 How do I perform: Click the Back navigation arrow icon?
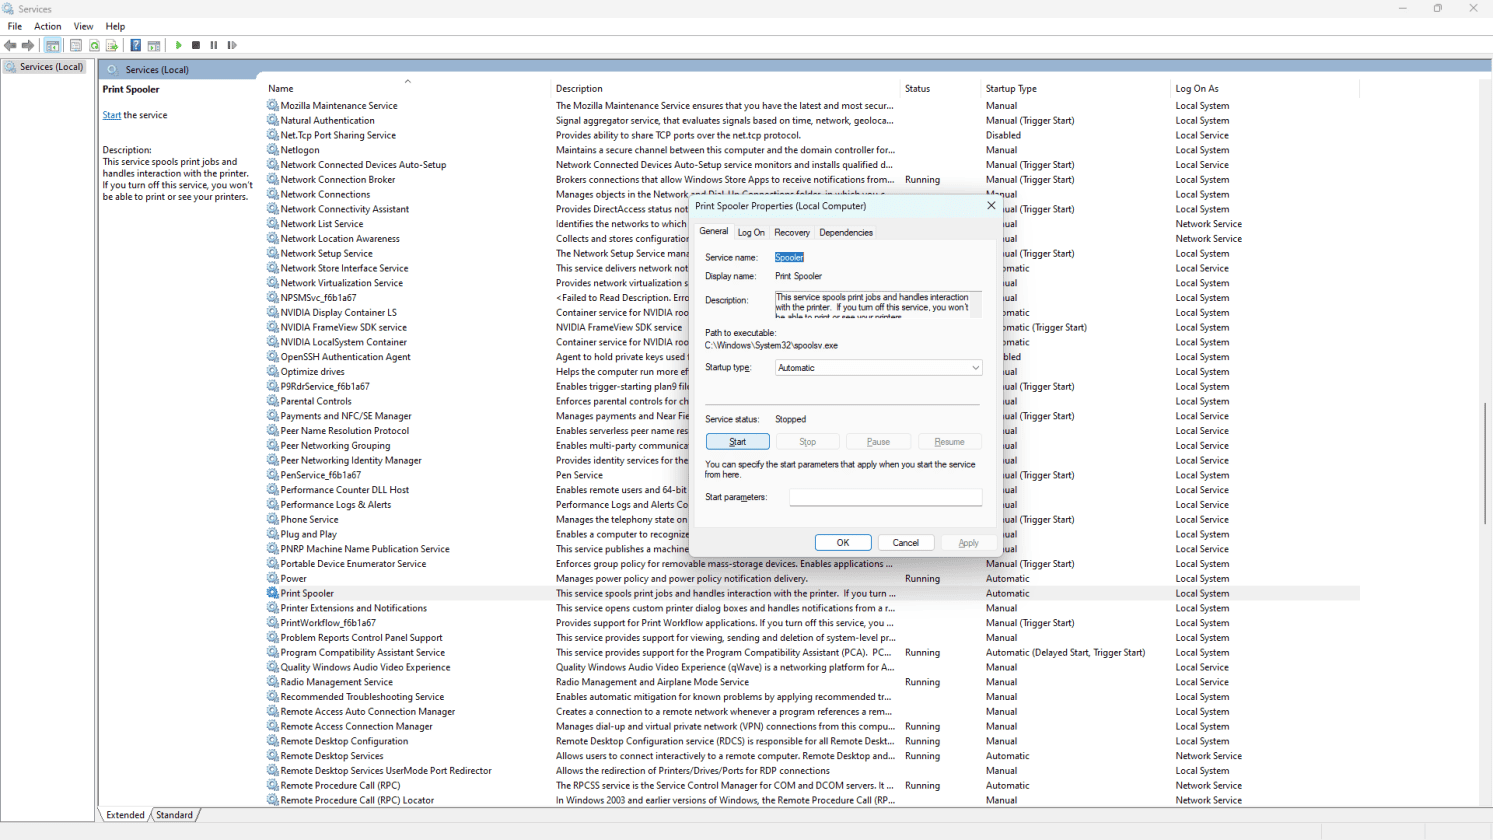[10, 45]
